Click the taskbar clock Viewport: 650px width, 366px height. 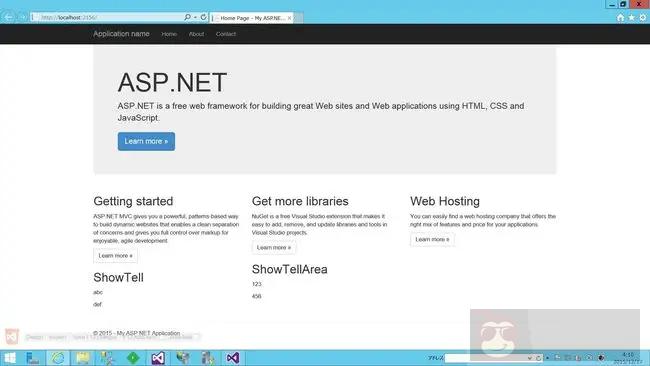[628, 358]
